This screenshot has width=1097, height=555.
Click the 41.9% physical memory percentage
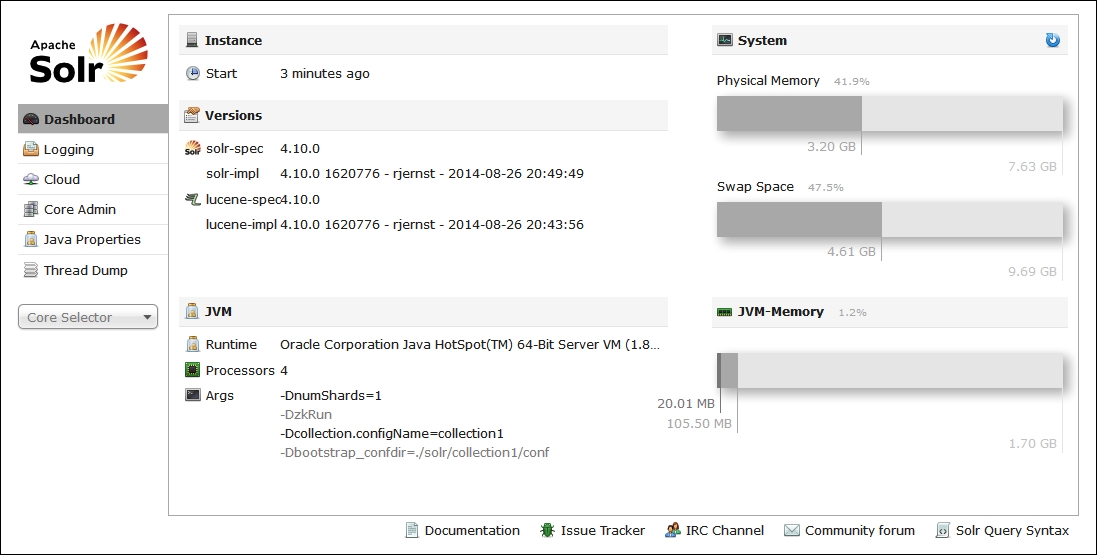[851, 81]
